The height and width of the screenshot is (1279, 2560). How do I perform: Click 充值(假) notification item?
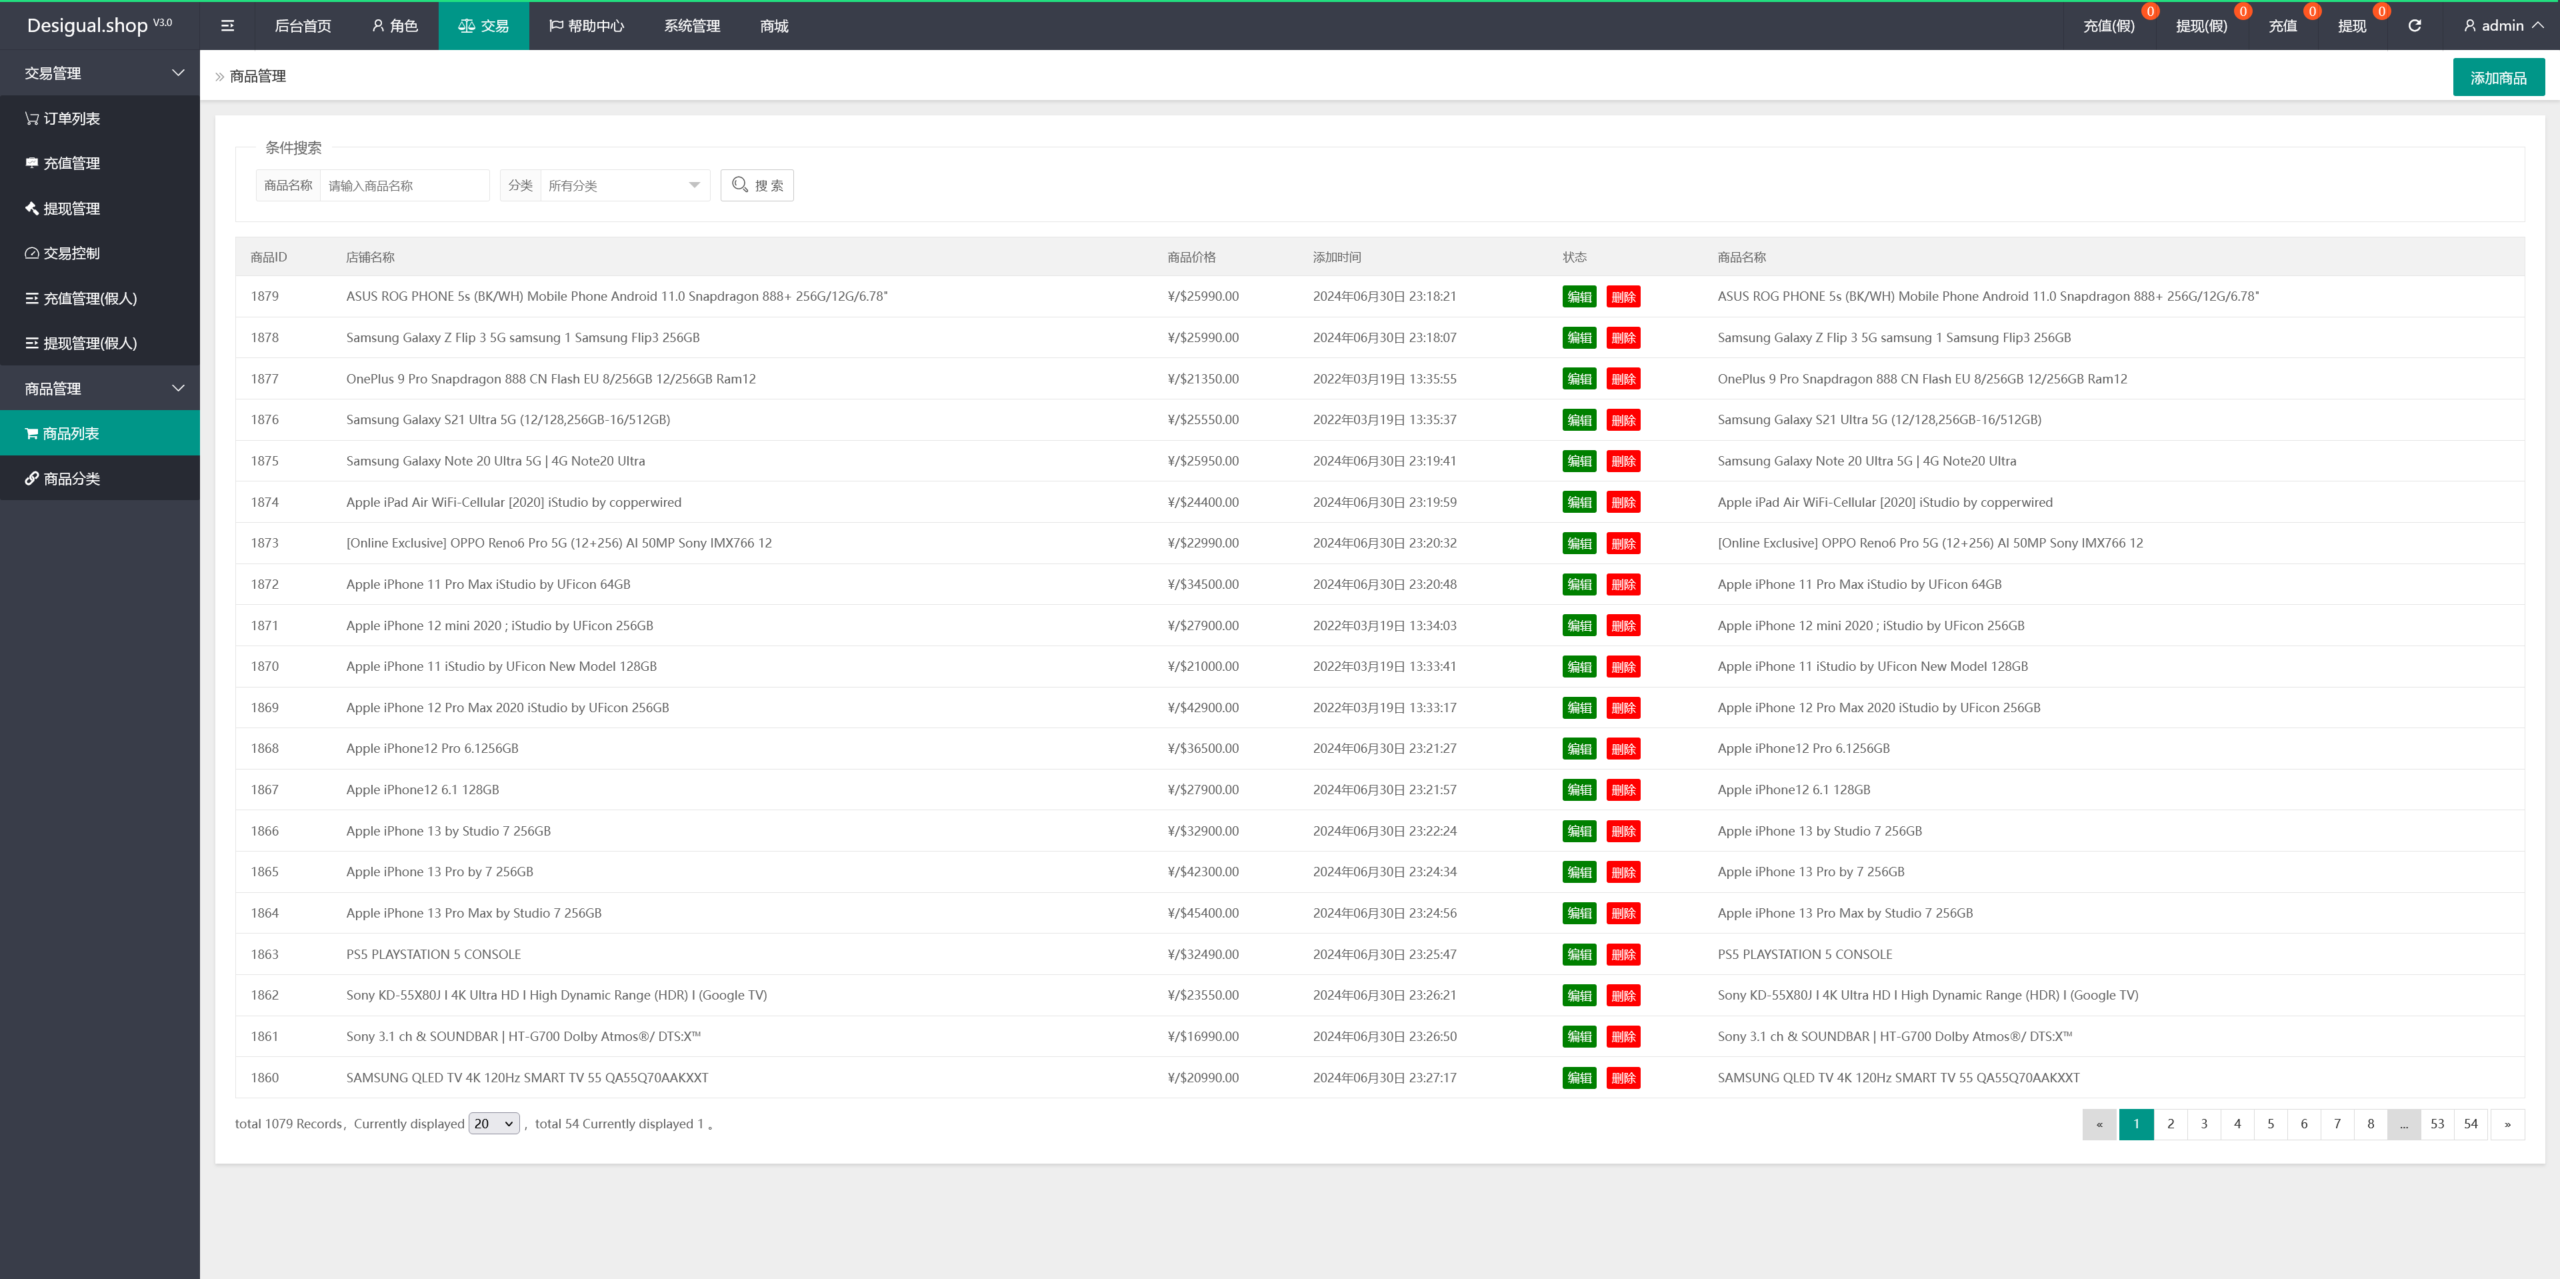pyautogui.click(x=2108, y=26)
